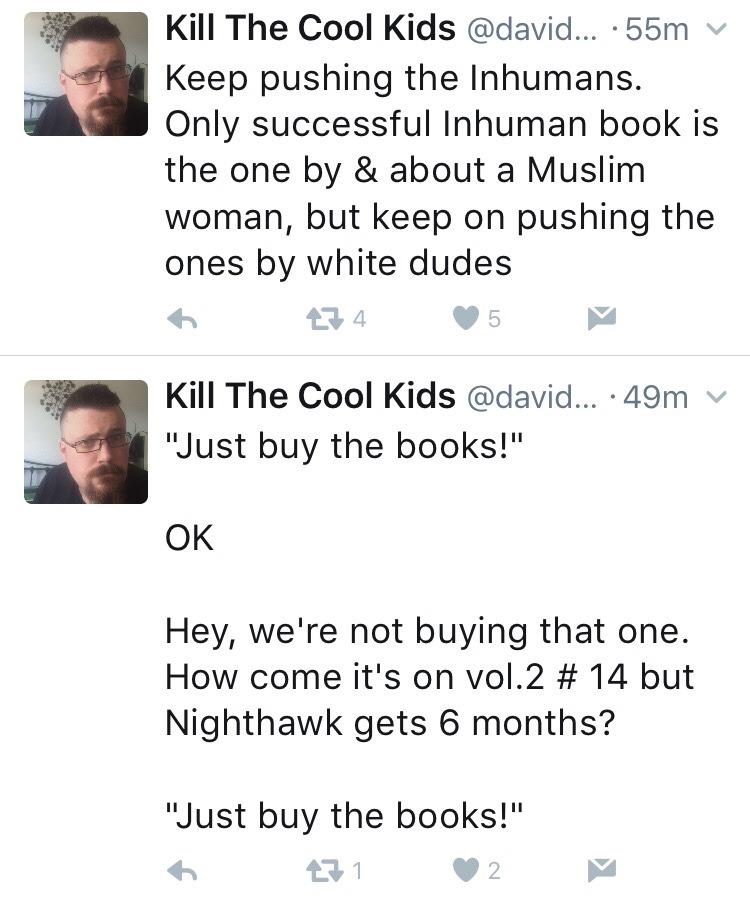Tap the avatar on the second tweet
750x897 pixels.
click(85, 442)
